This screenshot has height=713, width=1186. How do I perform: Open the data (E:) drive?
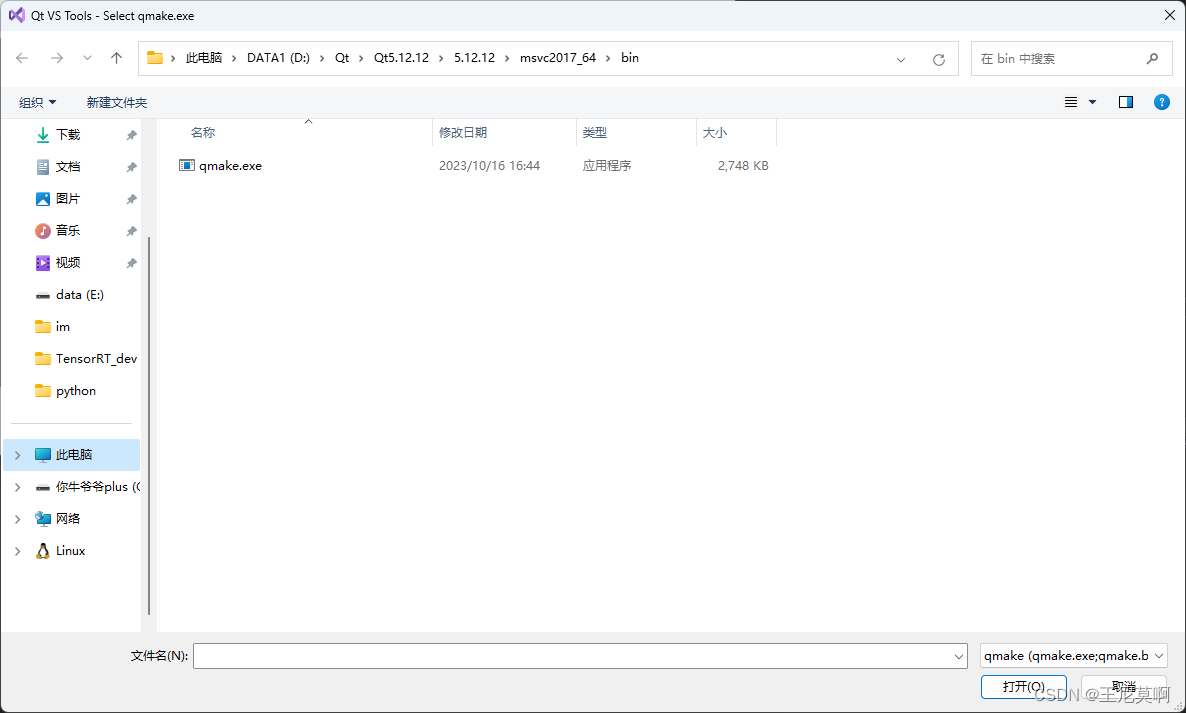[79, 294]
